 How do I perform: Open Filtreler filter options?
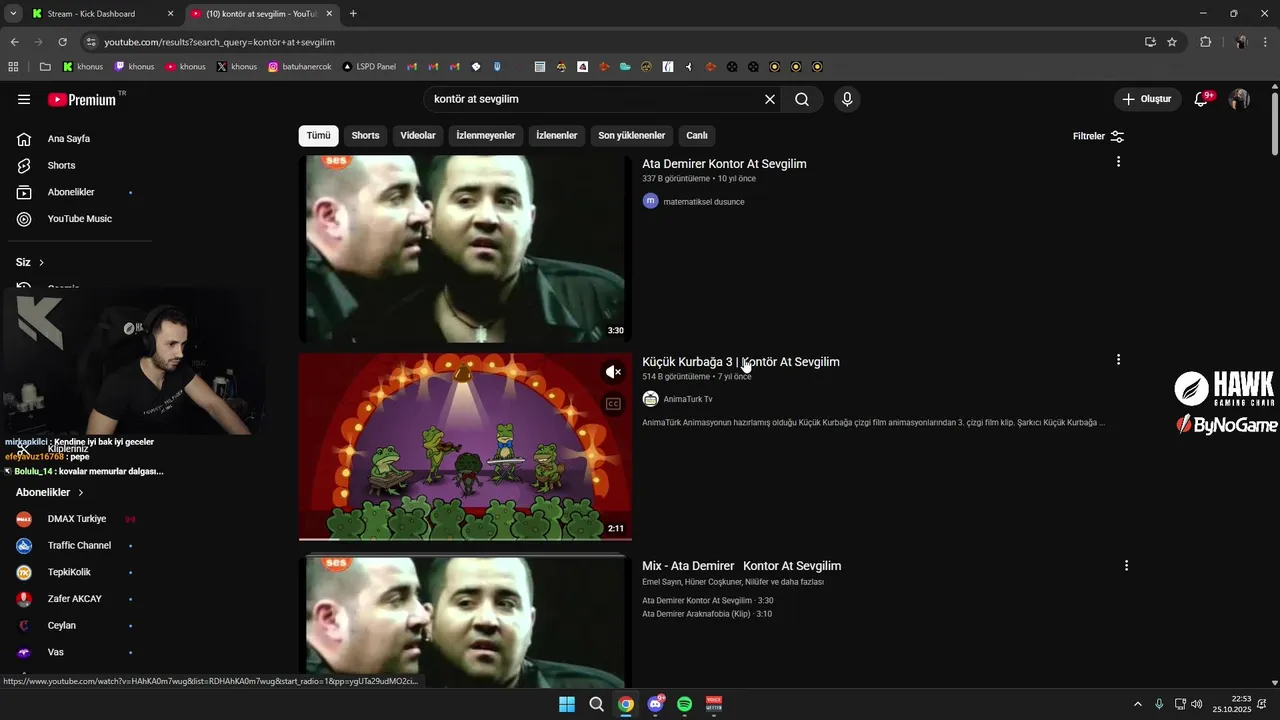click(1098, 136)
